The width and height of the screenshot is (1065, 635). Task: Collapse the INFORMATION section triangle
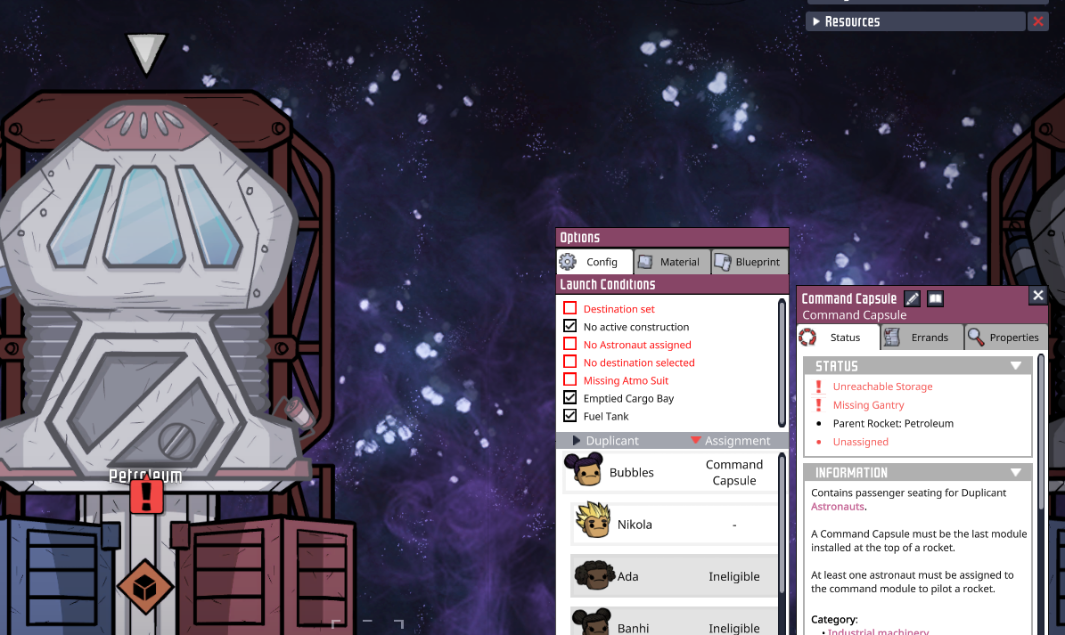[x=1016, y=472]
